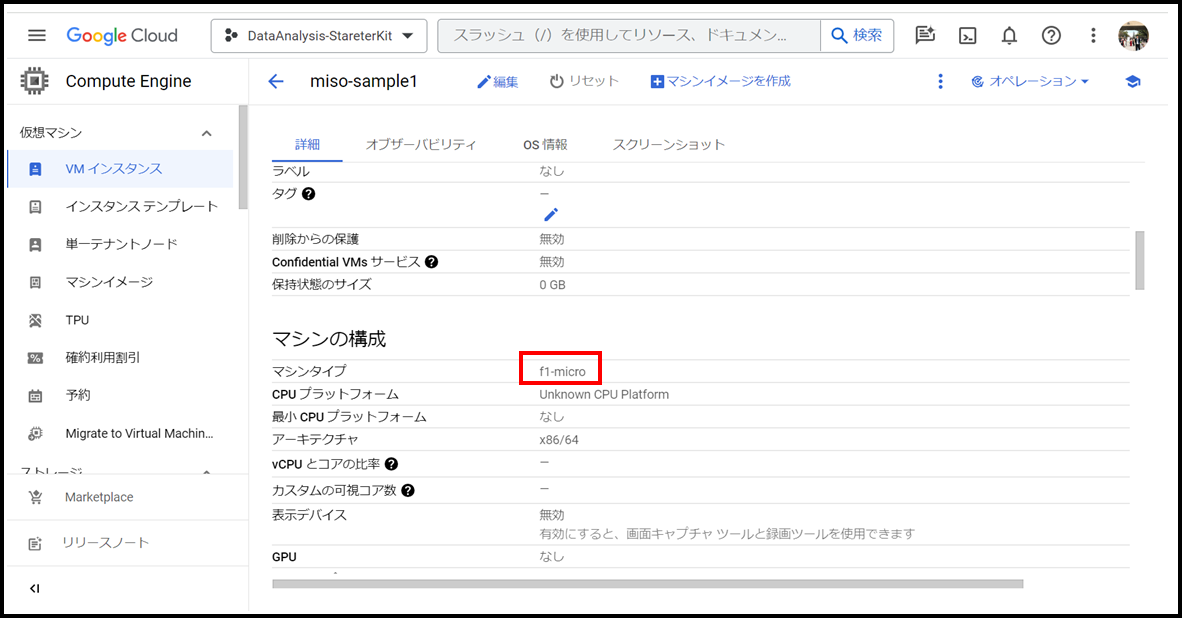The image size is (1182, 618).
Task: Open the notifications bell
Action: pyautogui.click(x=1009, y=36)
